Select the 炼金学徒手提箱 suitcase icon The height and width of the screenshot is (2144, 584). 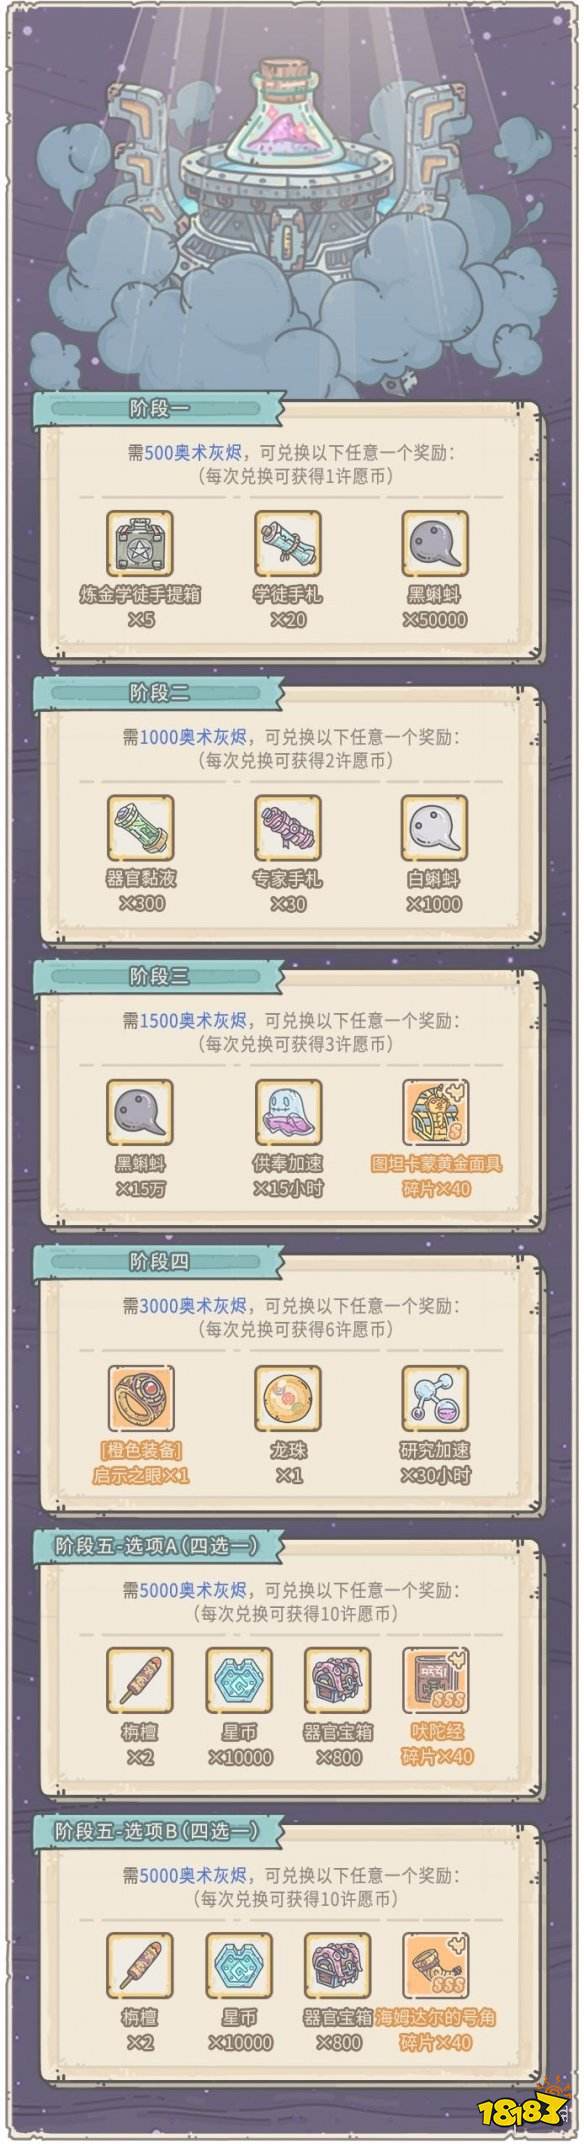tap(140, 544)
